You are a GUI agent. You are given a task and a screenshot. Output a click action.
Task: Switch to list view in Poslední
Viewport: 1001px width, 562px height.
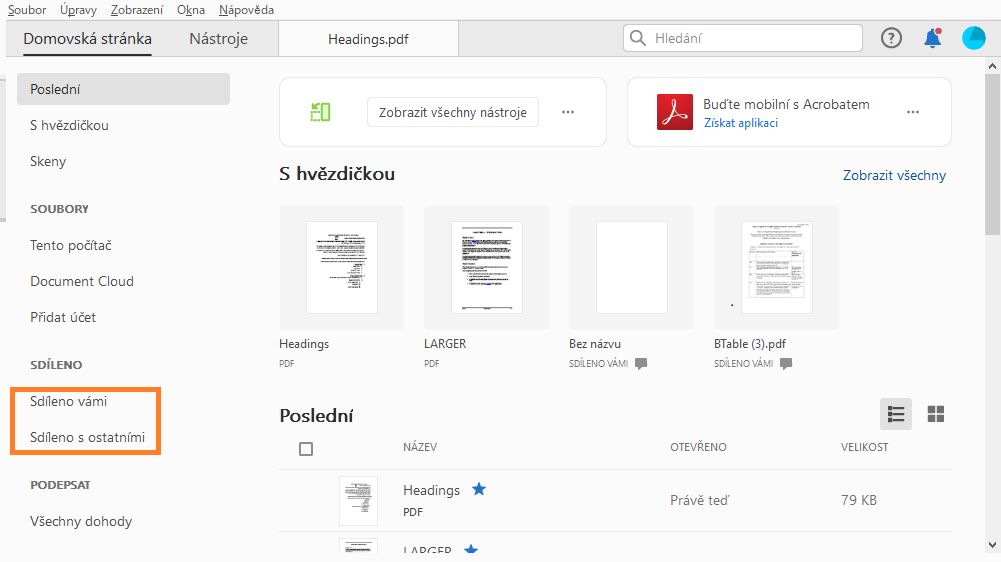coord(896,414)
